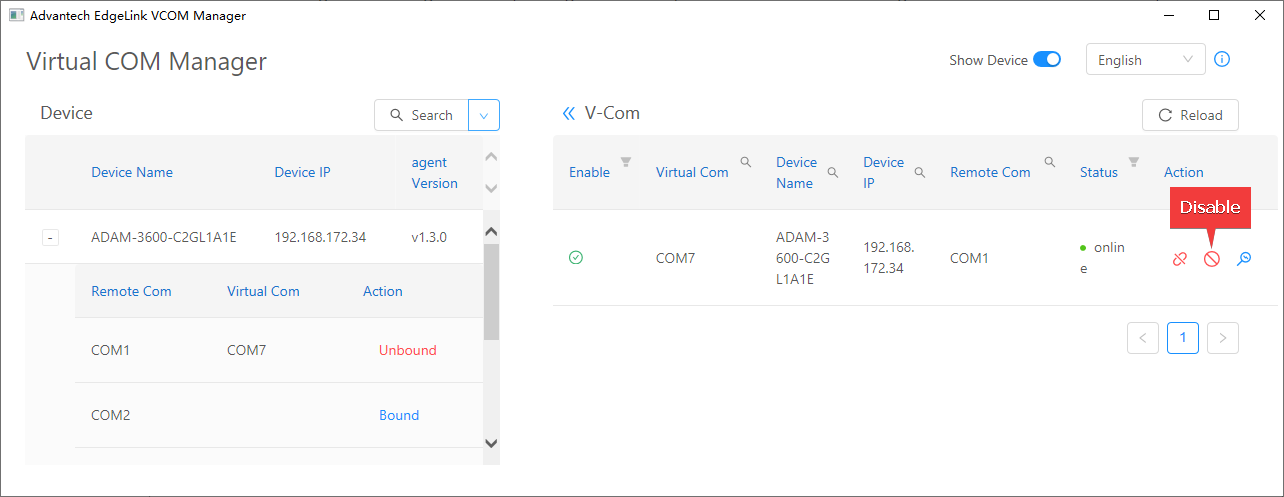Click the green enabled check for COM7
This screenshot has height=497, width=1284.
tap(576, 258)
